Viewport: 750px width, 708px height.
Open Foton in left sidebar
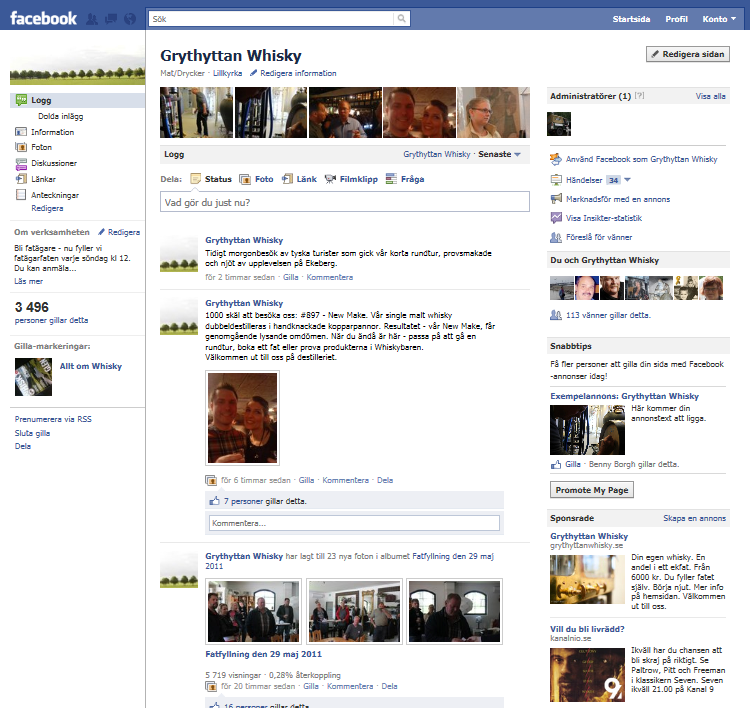point(41,147)
